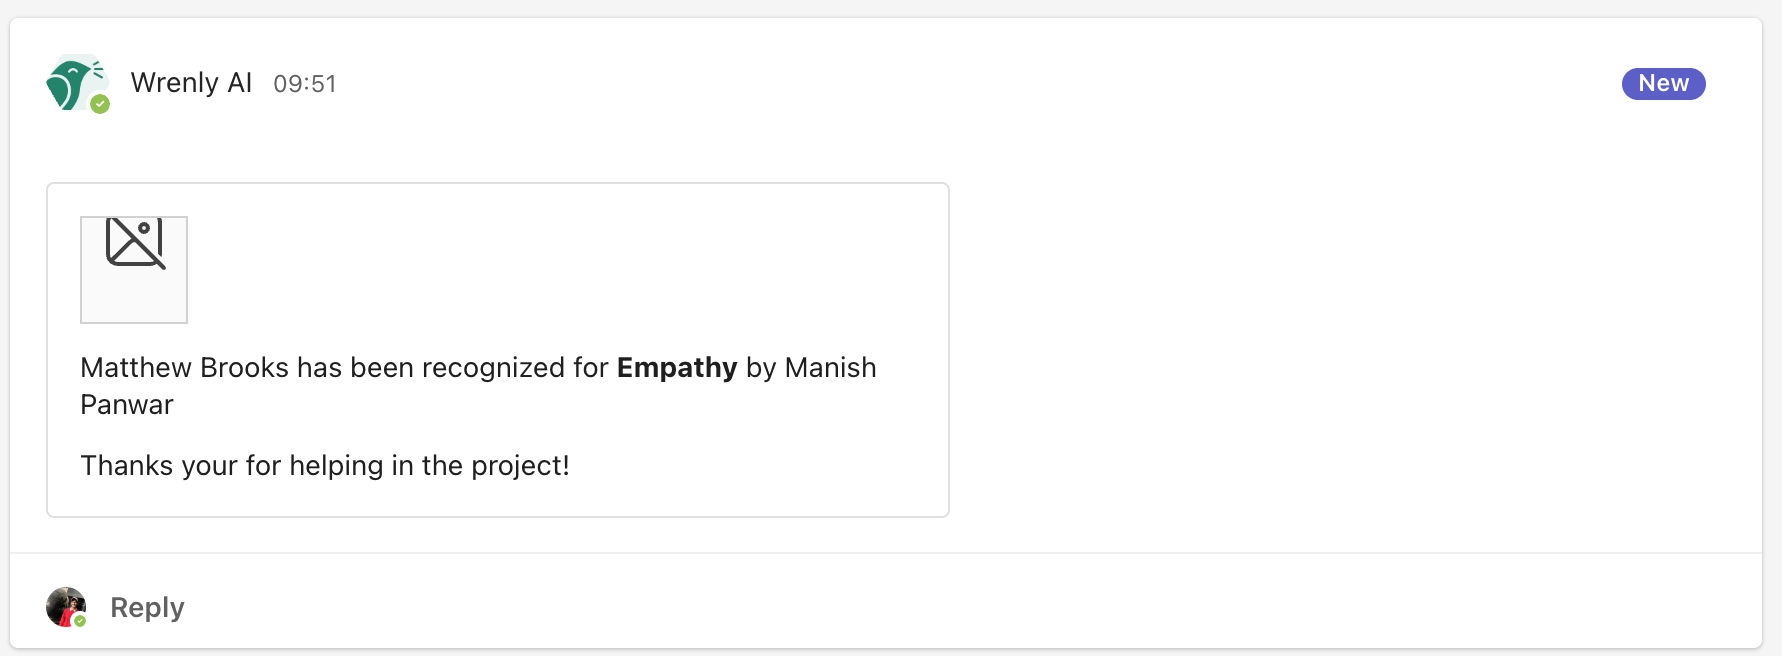Click the word Panwar on the second line
The image size is (1782, 656).
pyautogui.click(x=127, y=405)
